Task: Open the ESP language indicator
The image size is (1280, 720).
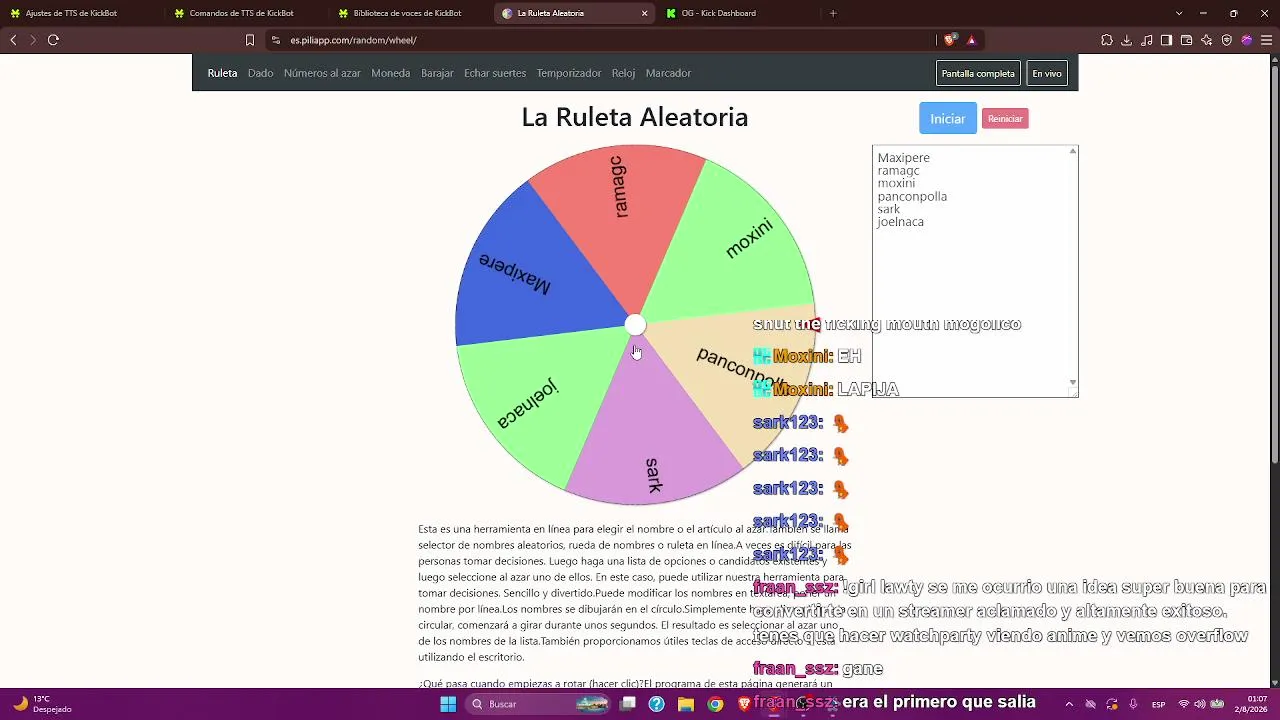Action: coord(1159,704)
